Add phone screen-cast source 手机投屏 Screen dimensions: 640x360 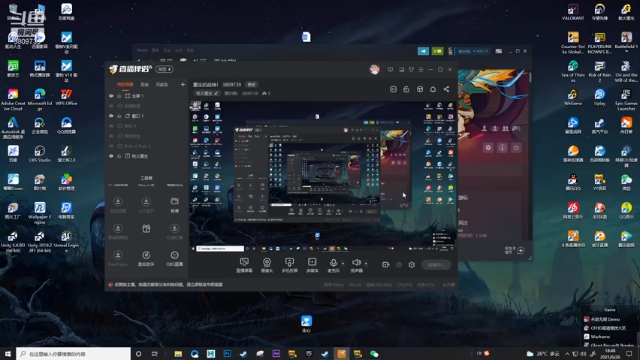289,264
